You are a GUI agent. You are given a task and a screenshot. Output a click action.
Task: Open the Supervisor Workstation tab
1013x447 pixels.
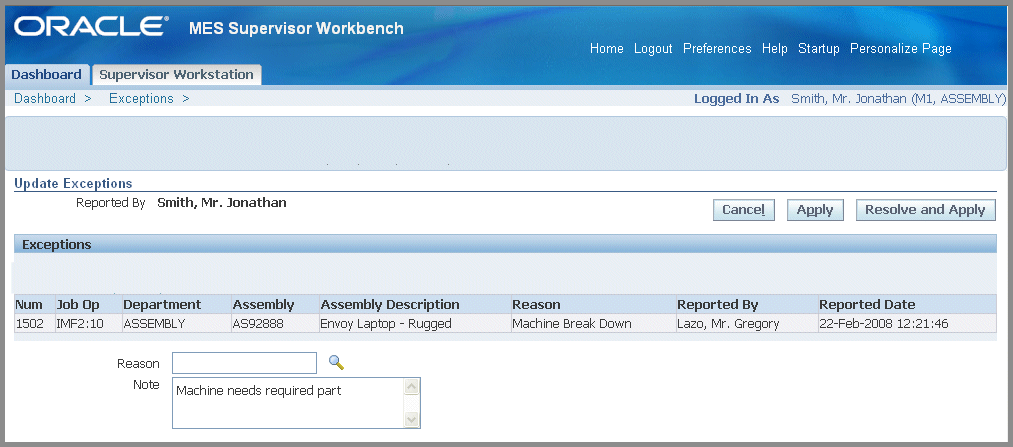(x=176, y=75)
